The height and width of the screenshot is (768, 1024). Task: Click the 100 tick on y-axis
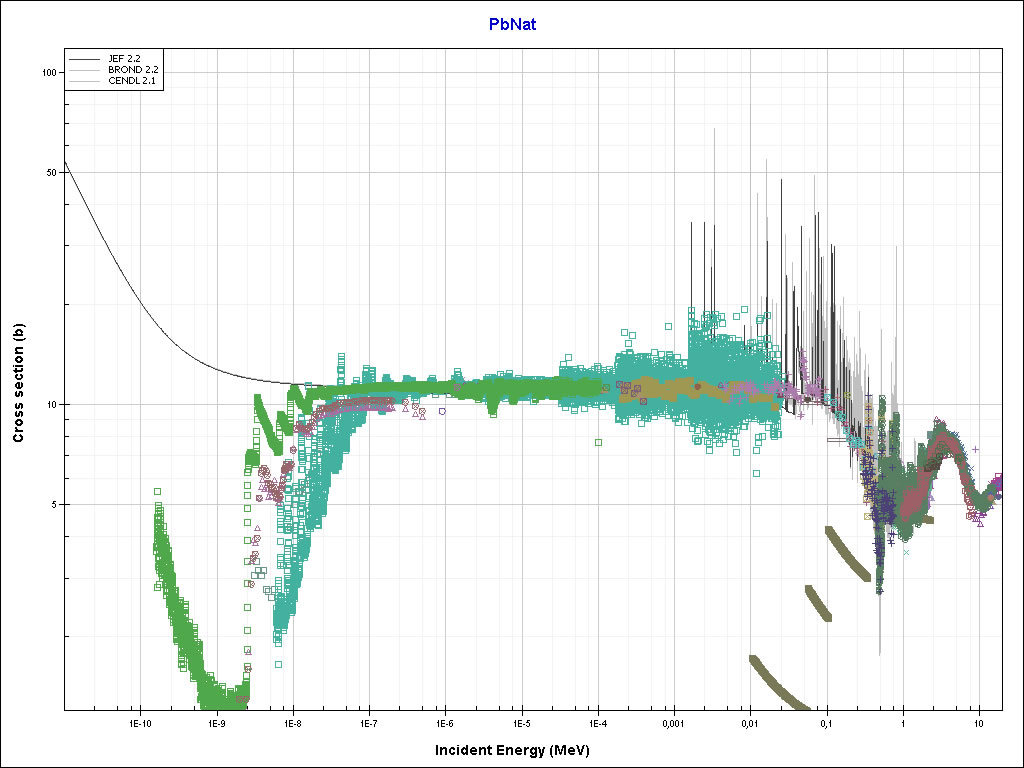point(47,72)
